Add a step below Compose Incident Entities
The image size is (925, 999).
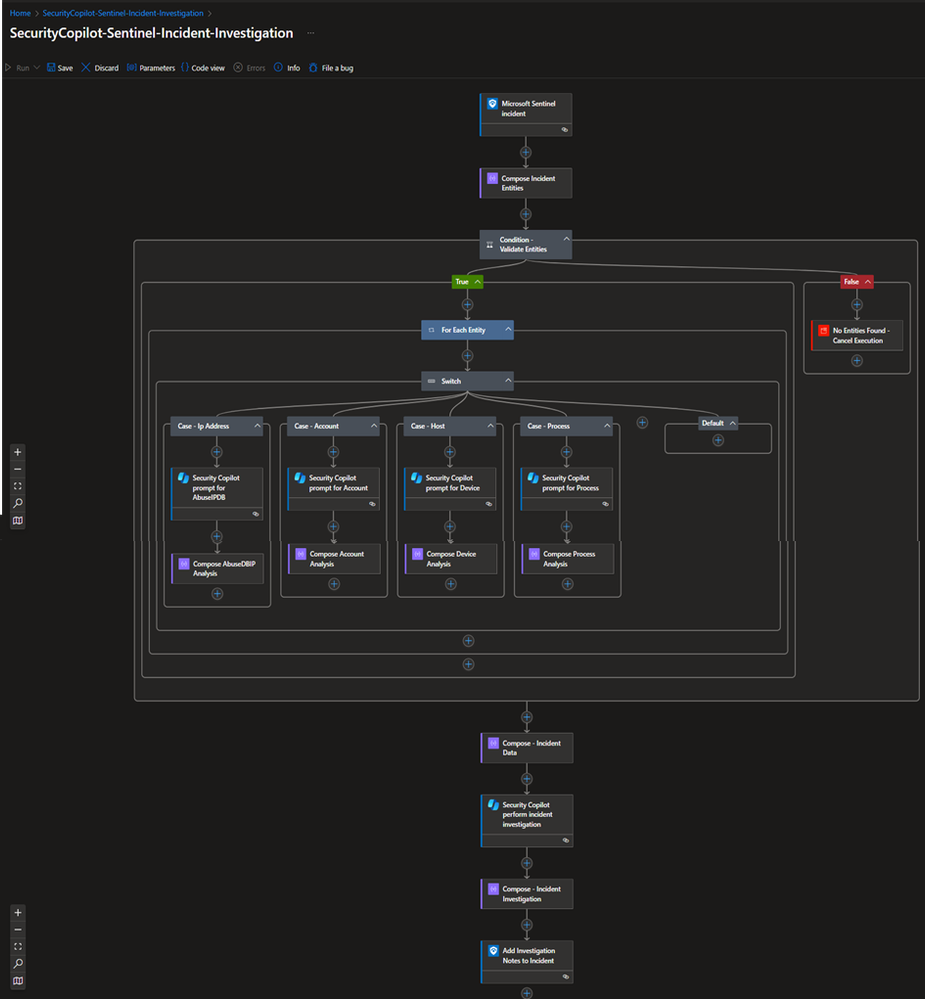pyautogui.click(x=526, y=214)
